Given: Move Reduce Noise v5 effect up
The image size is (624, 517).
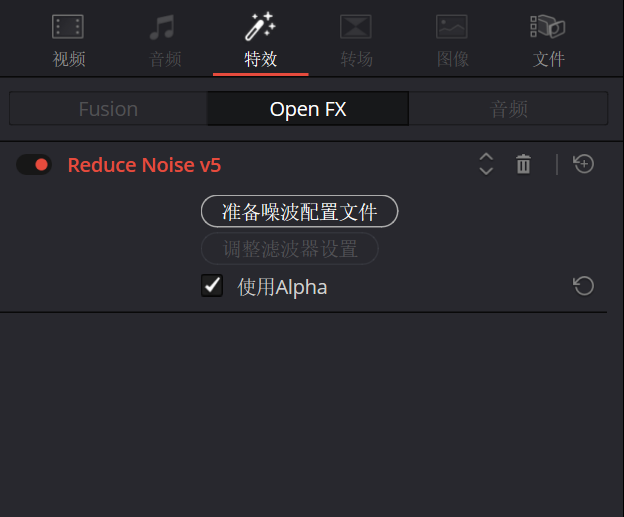Looking at the screenshot, I should tap(486, 157).
